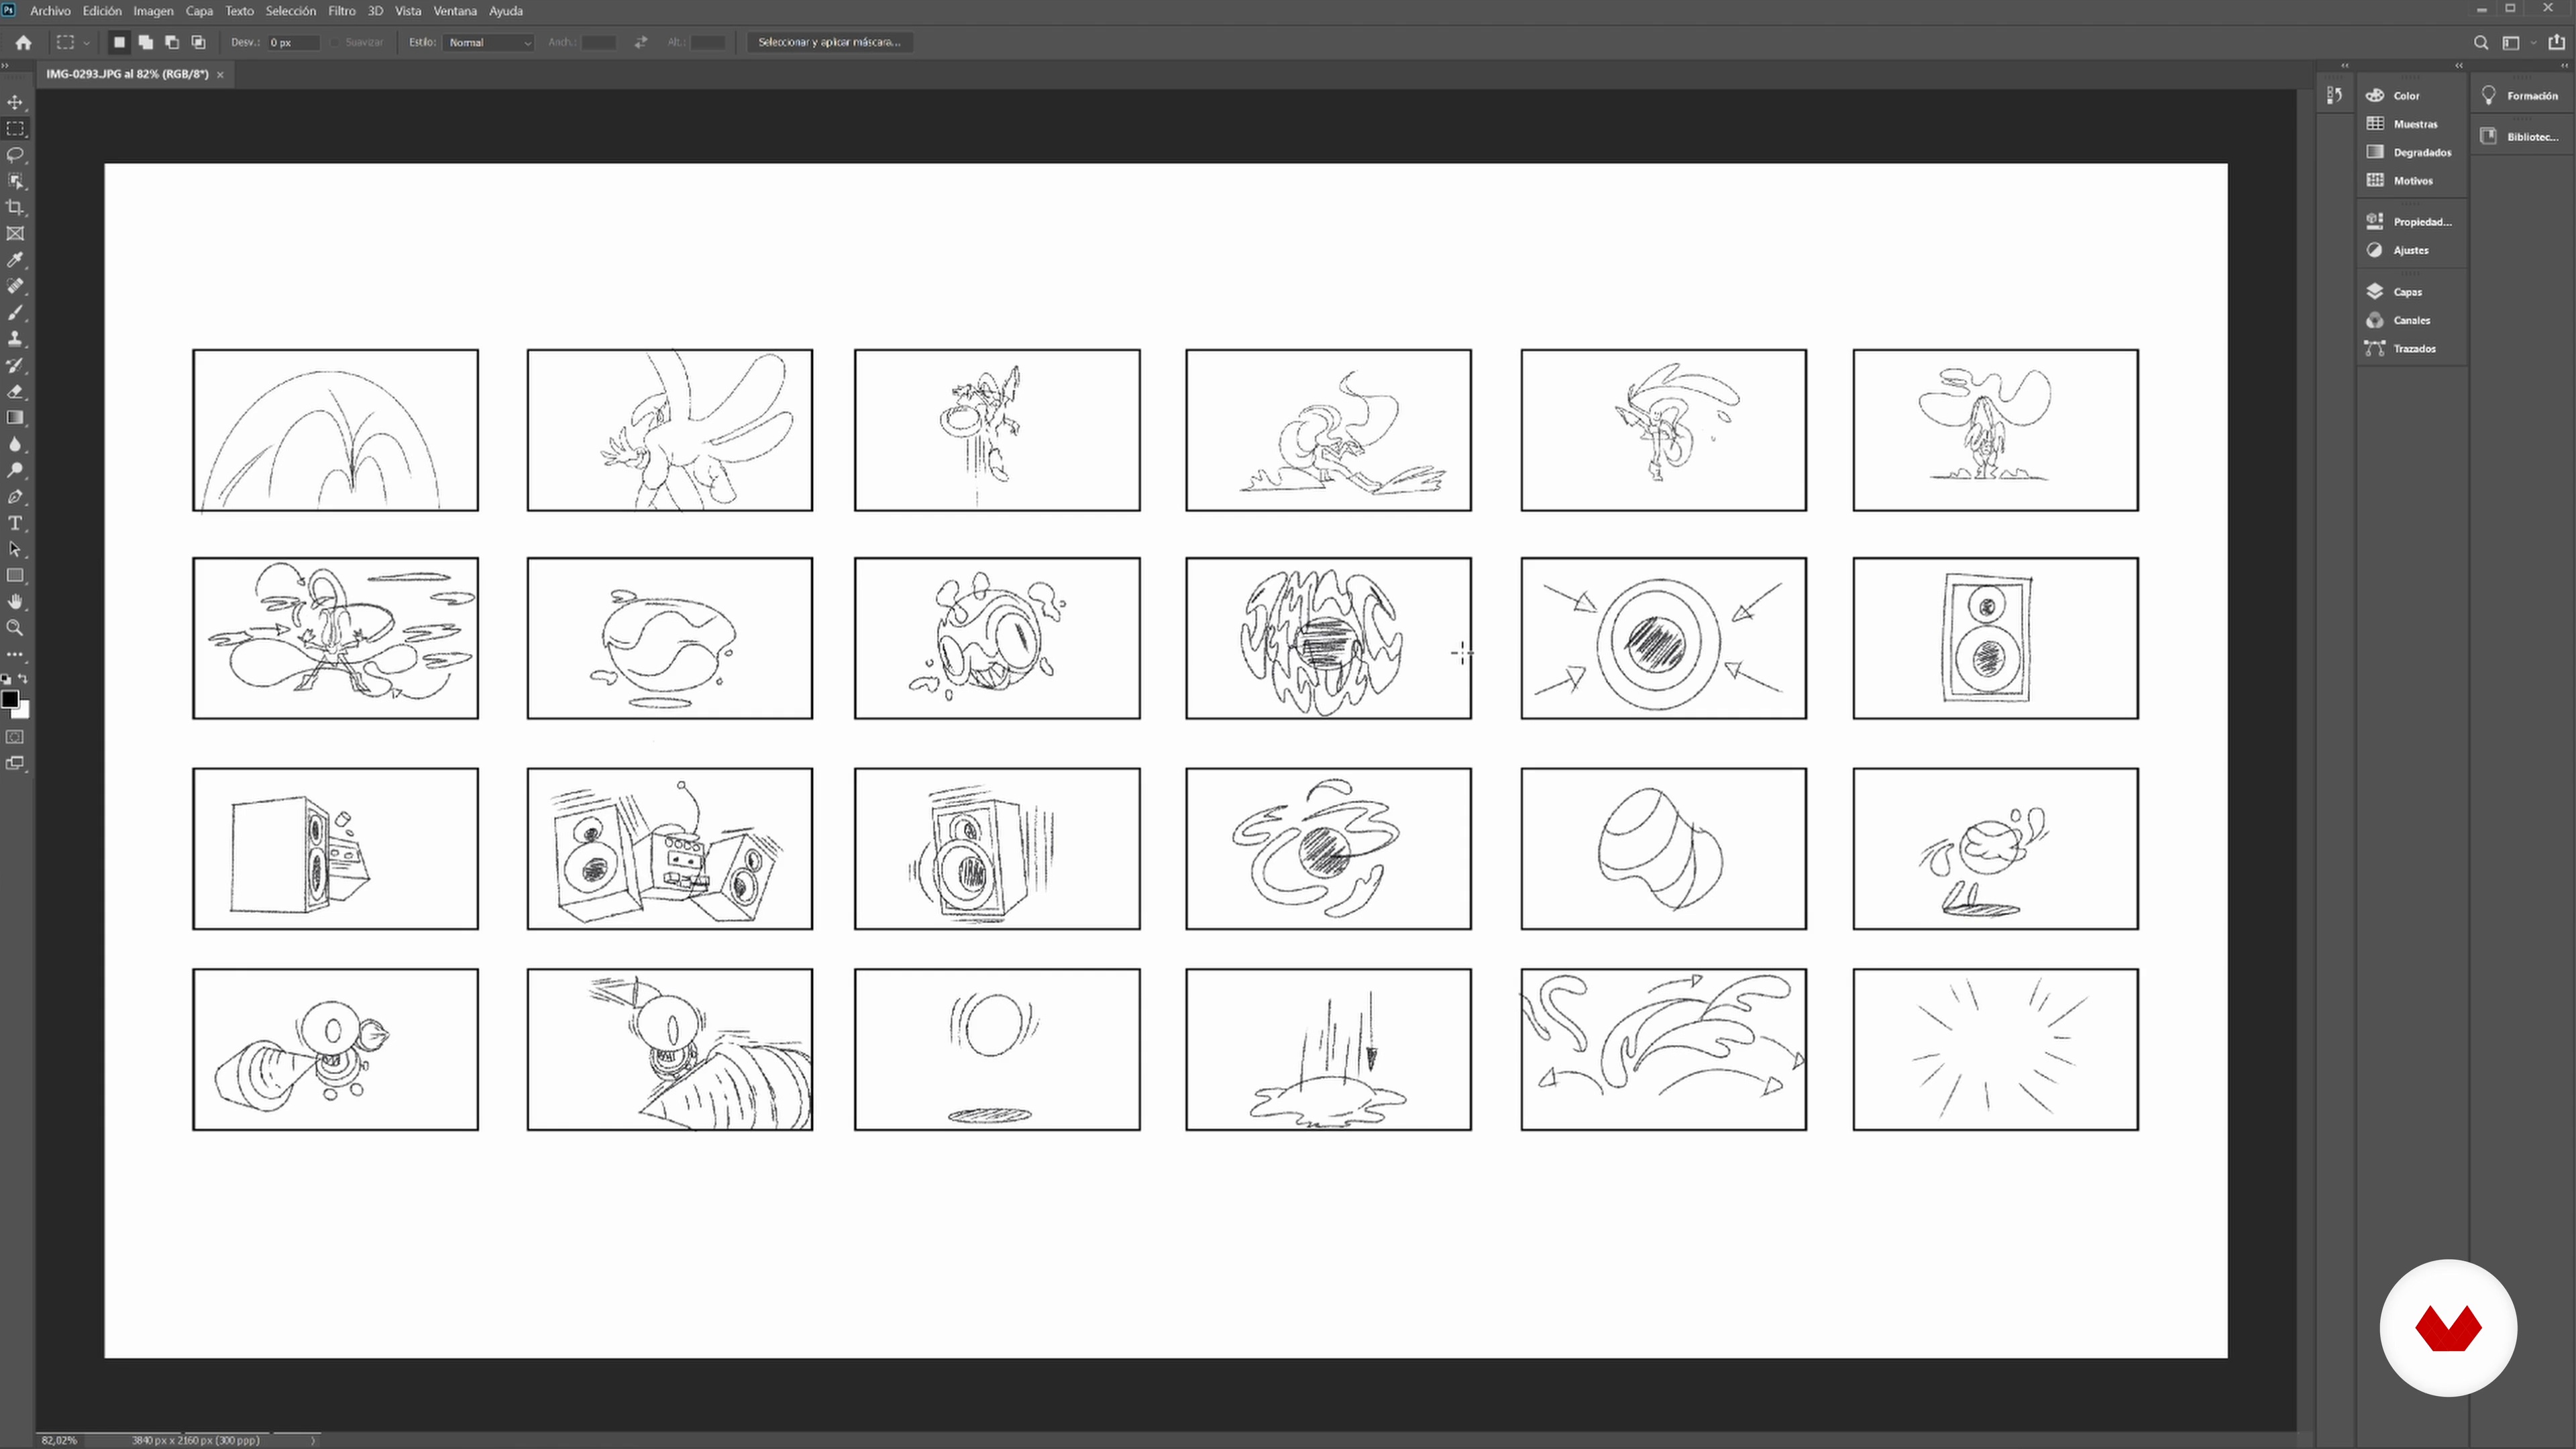Select the Clone Stamp tool
The height and width of the screenshot is (1449, 2576).
point(15,339)
